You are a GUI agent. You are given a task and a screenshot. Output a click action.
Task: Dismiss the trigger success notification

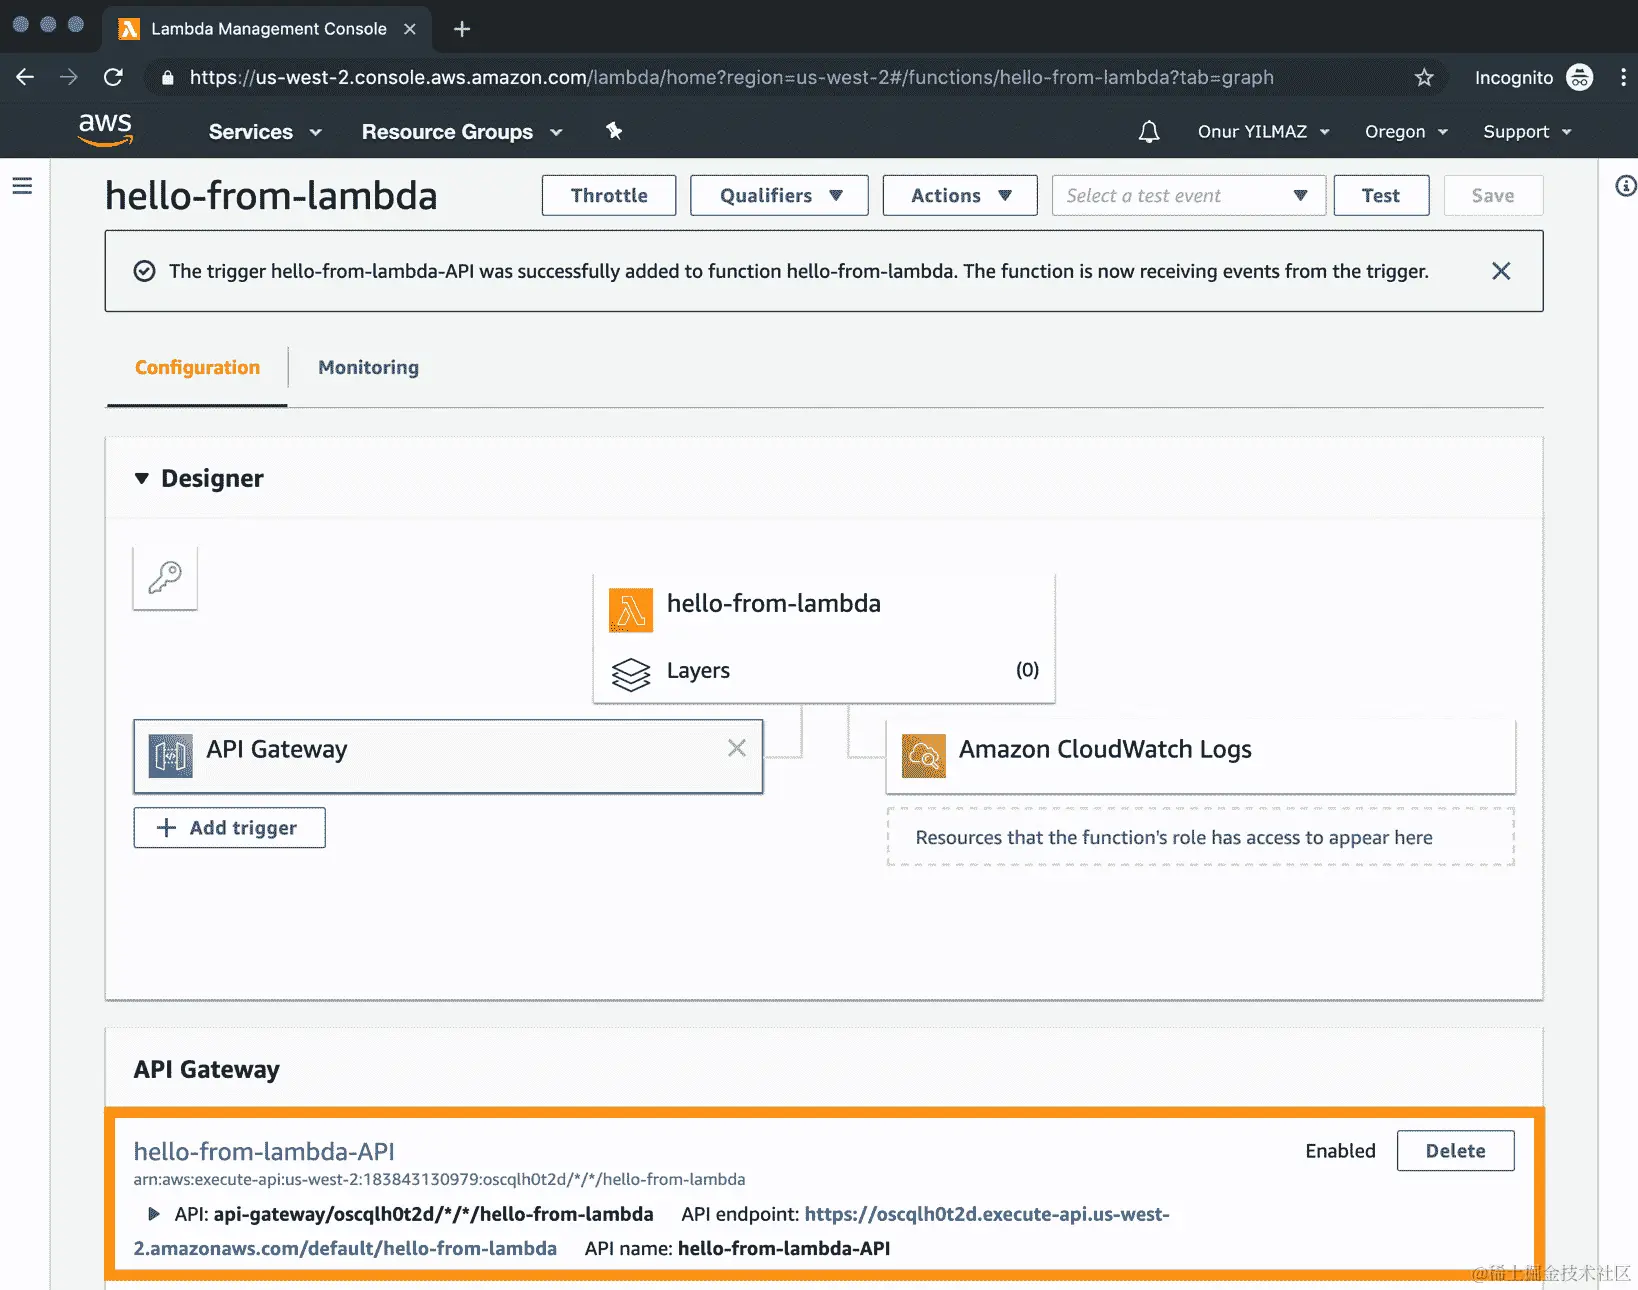(1501, 270)
